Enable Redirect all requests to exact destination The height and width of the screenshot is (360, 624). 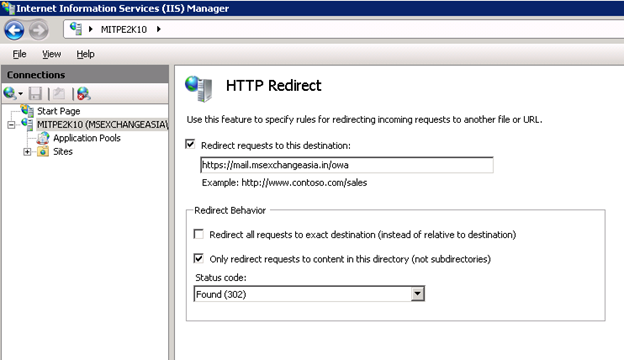click(x=198, y=234)
